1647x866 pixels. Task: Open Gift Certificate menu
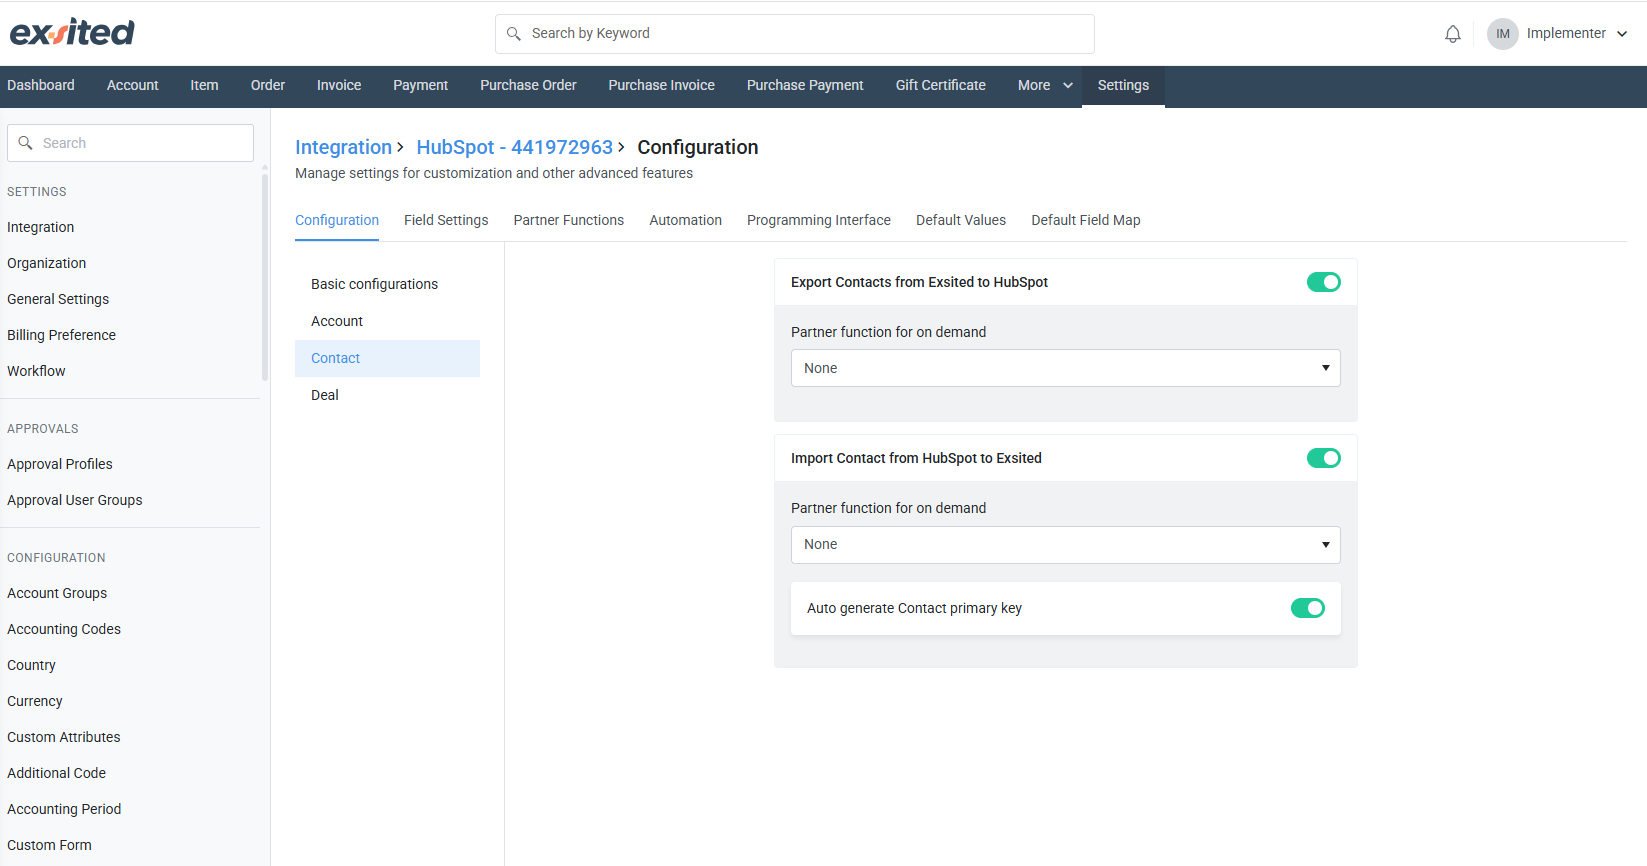940,86
